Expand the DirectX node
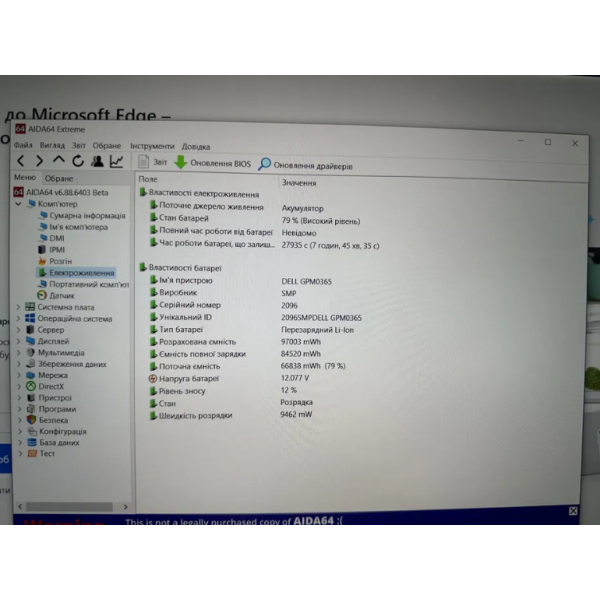 coord(19,386)
